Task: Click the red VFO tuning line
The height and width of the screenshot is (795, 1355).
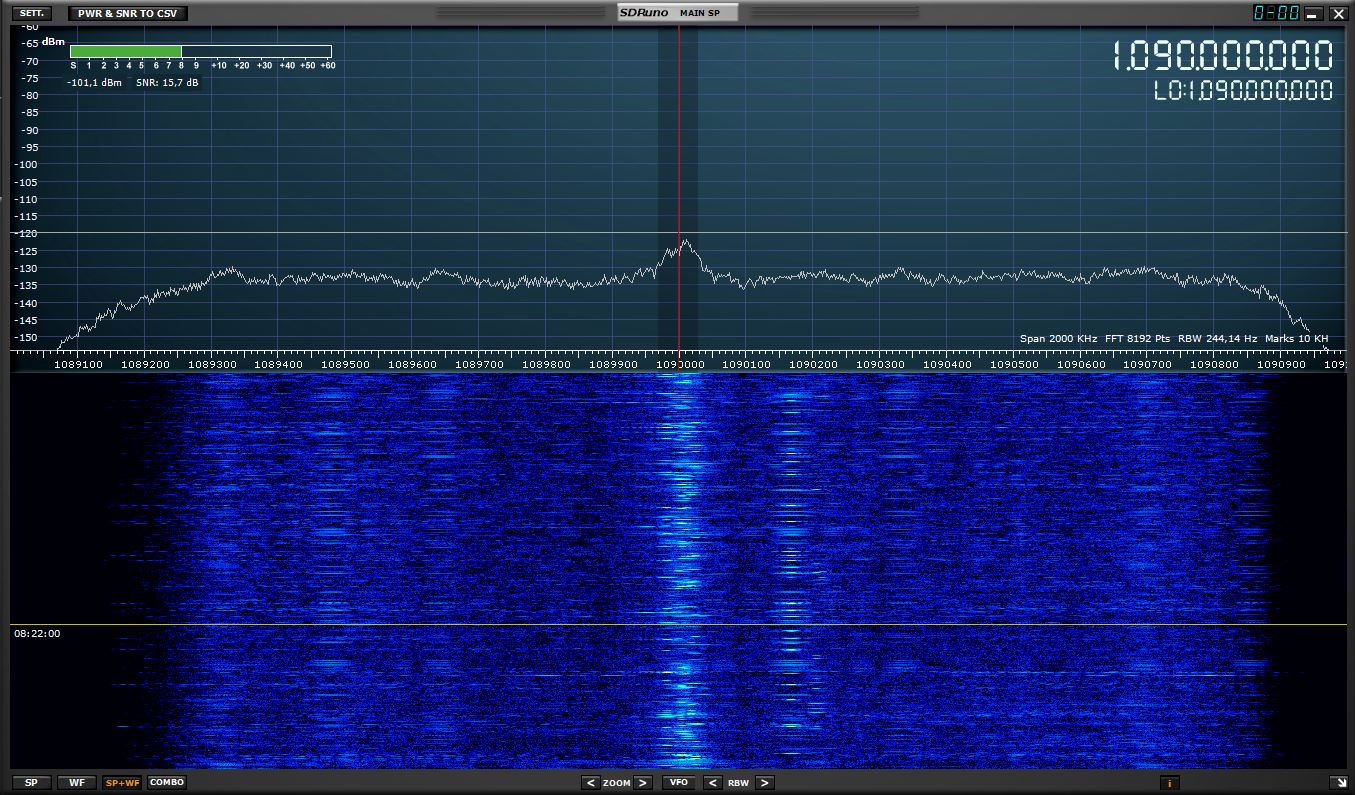Action: 679,190
